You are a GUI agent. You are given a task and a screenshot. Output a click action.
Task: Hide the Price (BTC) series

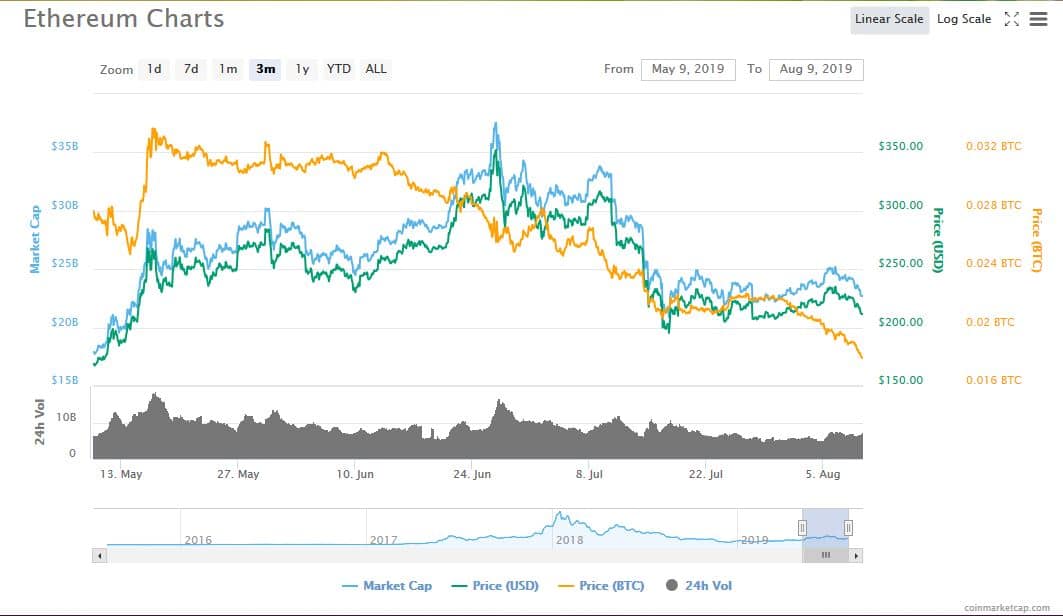click(601, 585)
